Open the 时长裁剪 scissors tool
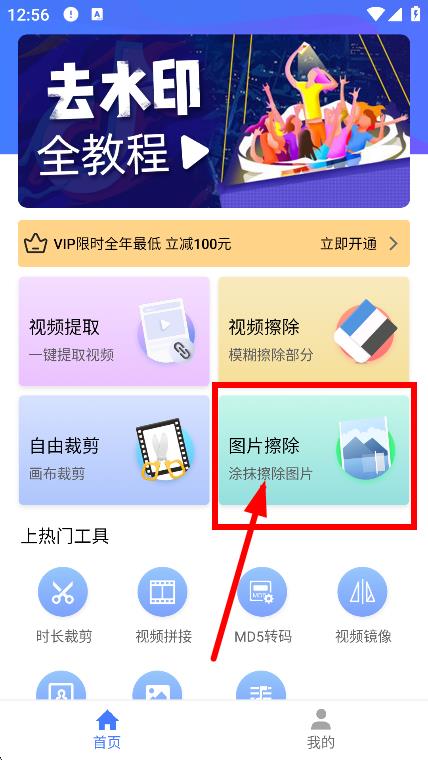This screenshot has height=760, width=428. [x=63, y=592]
